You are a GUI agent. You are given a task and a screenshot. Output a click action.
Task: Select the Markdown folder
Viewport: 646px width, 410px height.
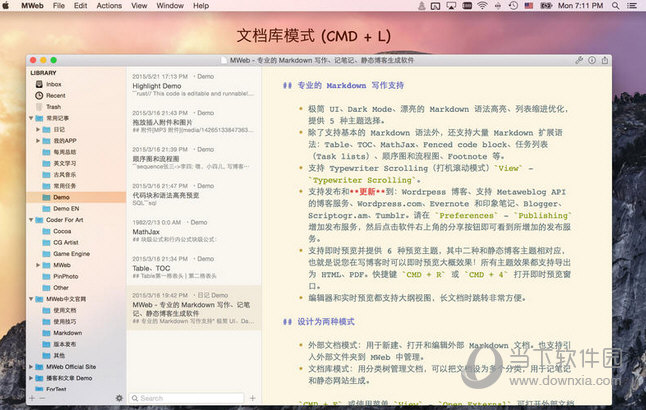click(67, 333)
